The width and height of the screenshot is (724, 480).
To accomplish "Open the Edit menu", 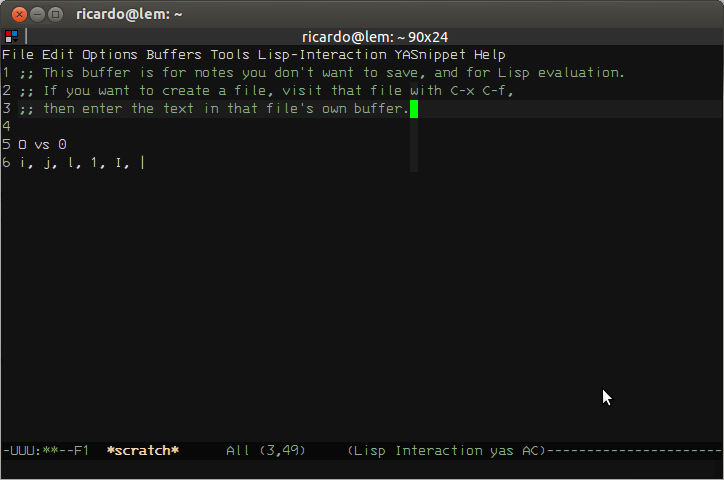I will [58, 54].
